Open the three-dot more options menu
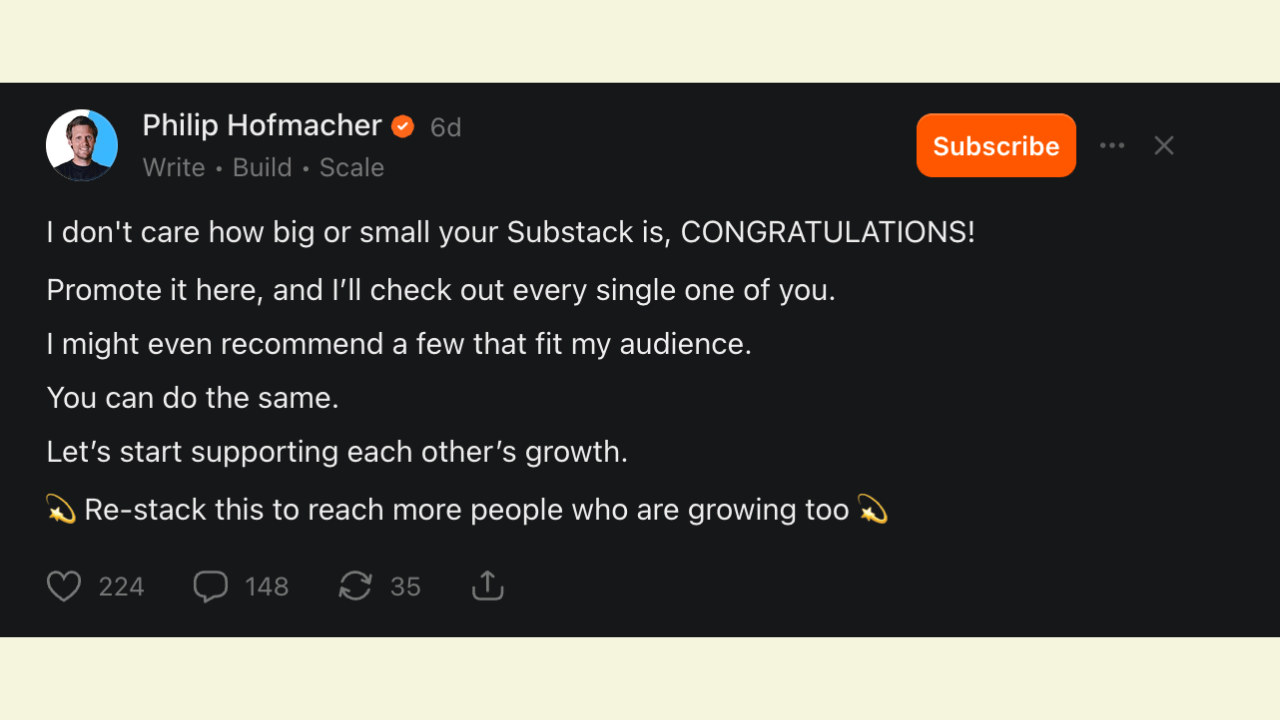 pos(1112,146)
